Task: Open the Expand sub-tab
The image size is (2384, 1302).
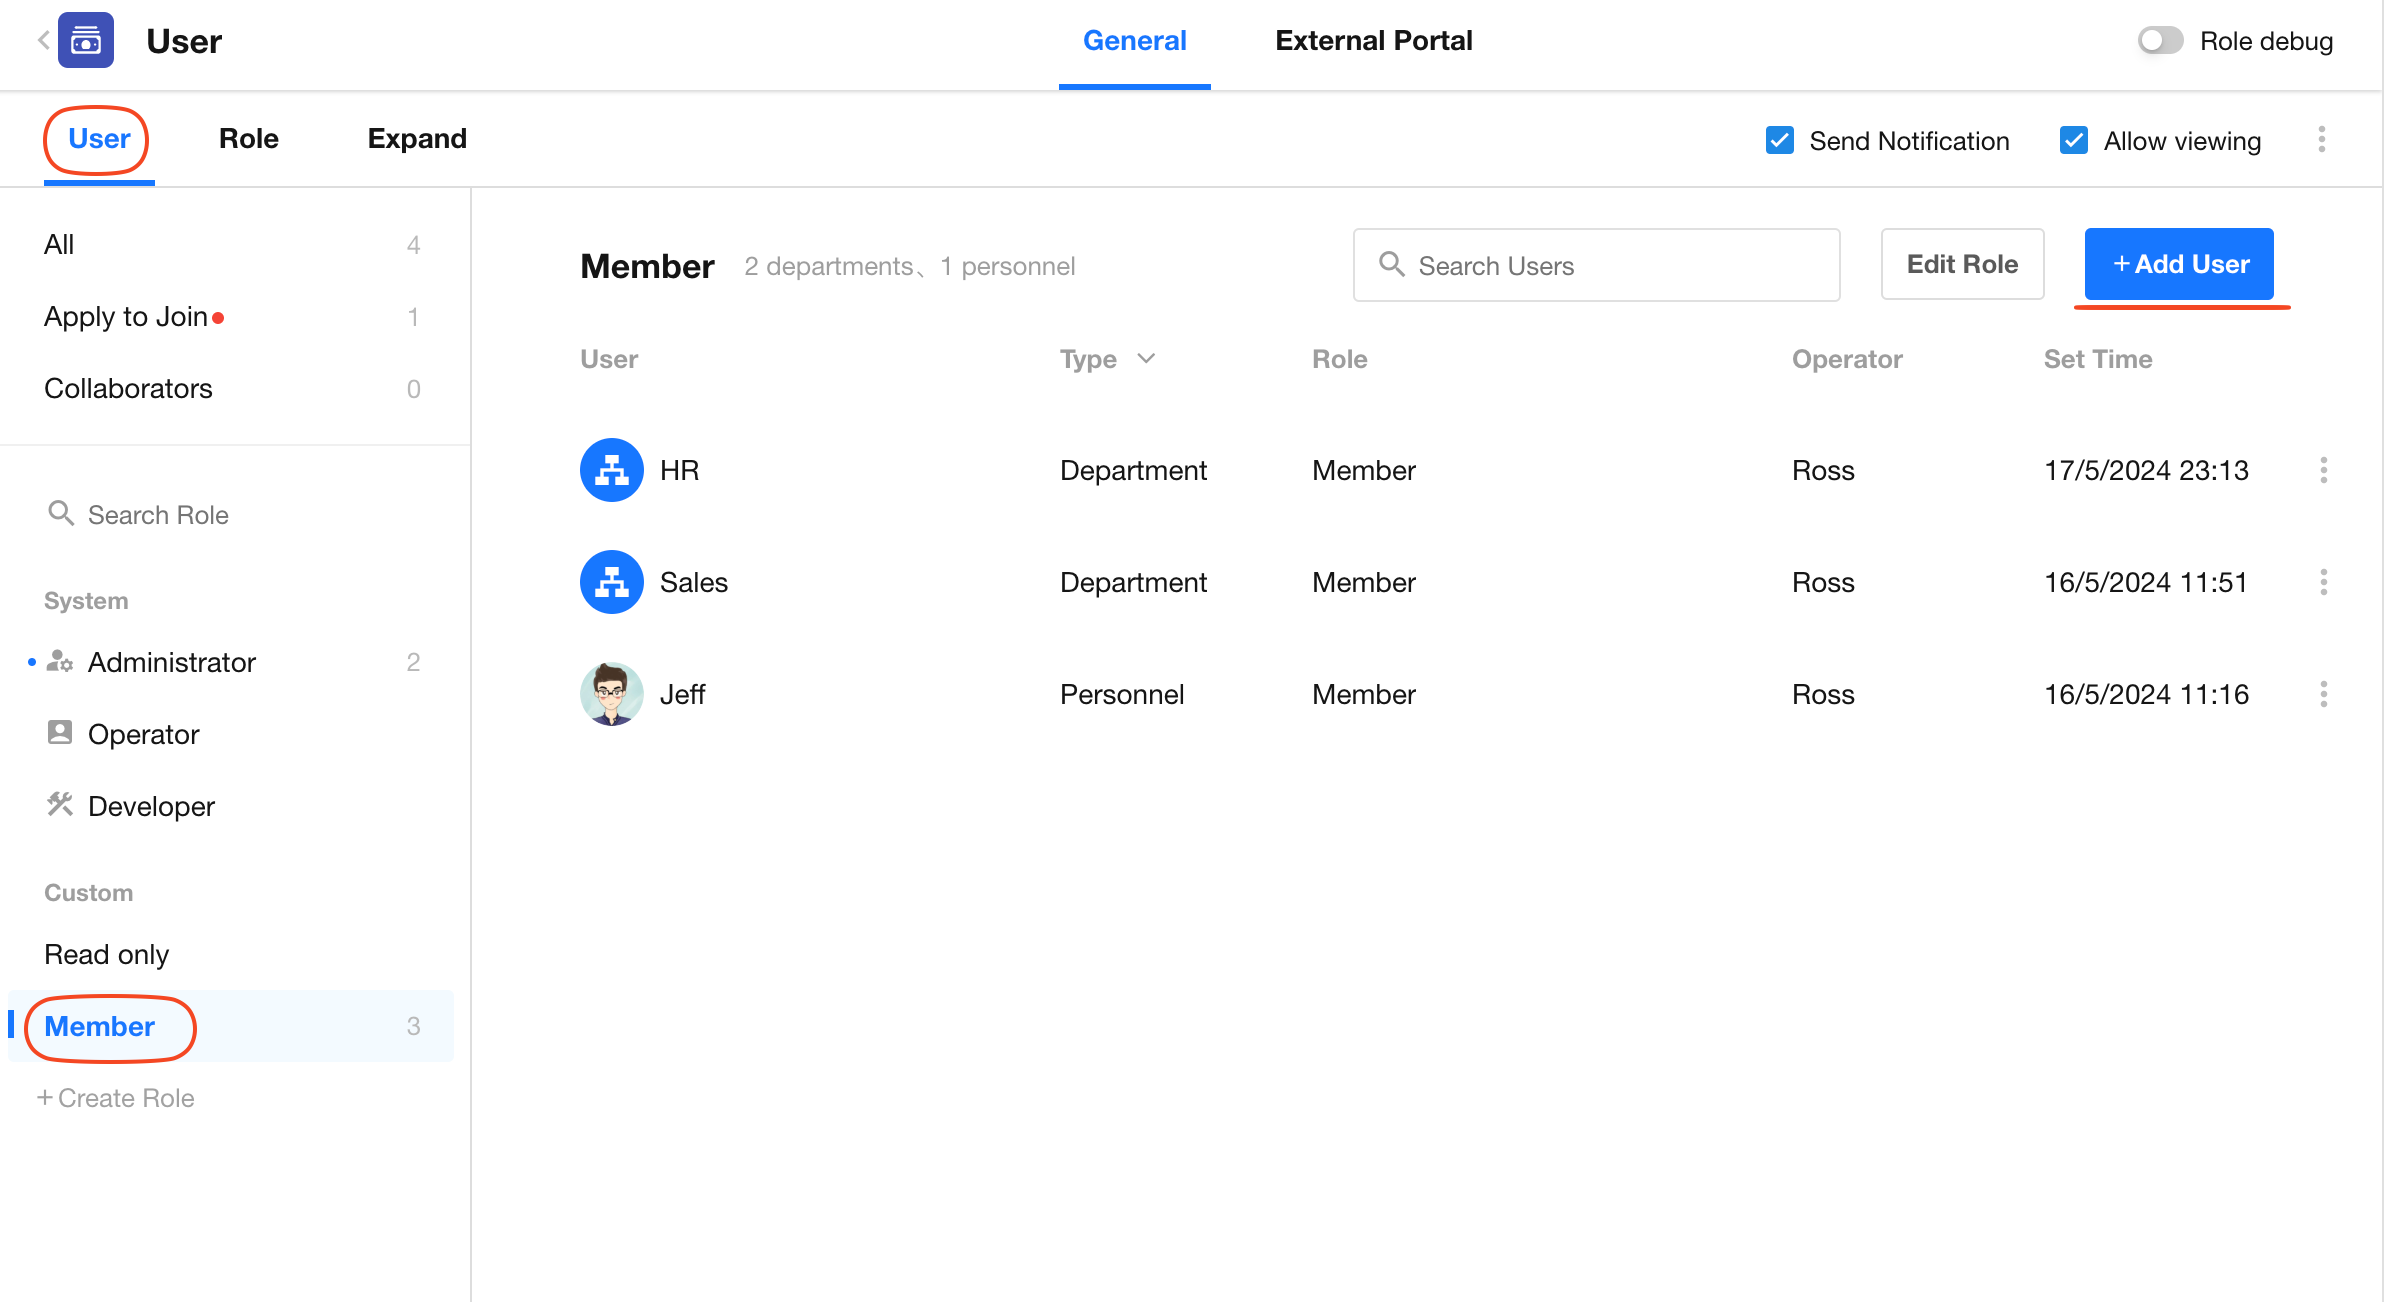Action: pyautogui.click(x=416, y=139)
